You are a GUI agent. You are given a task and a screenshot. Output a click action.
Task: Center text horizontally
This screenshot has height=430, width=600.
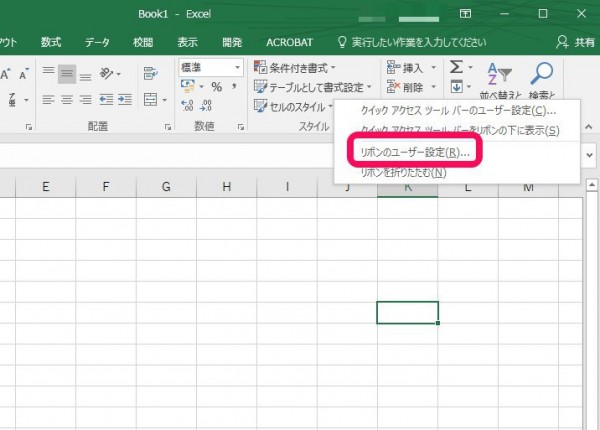click(x=67, y=100)
